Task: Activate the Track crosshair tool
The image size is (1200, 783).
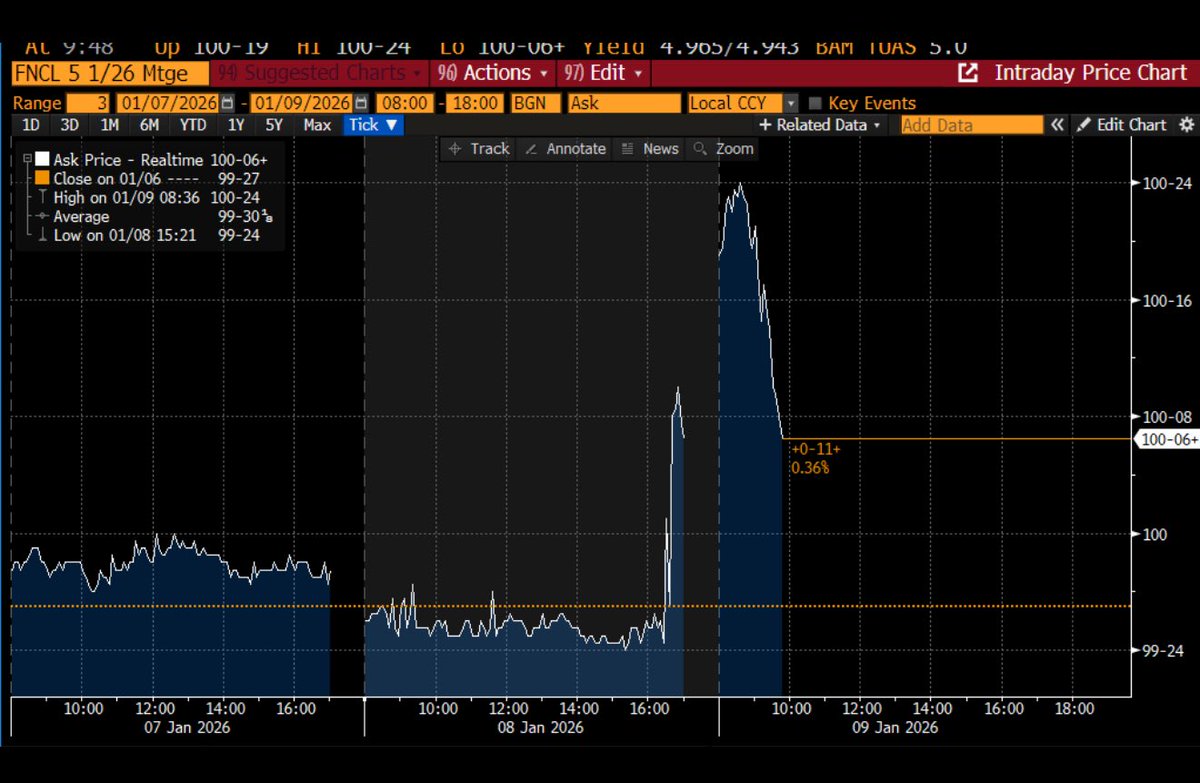Action: (x=479, y=148)
